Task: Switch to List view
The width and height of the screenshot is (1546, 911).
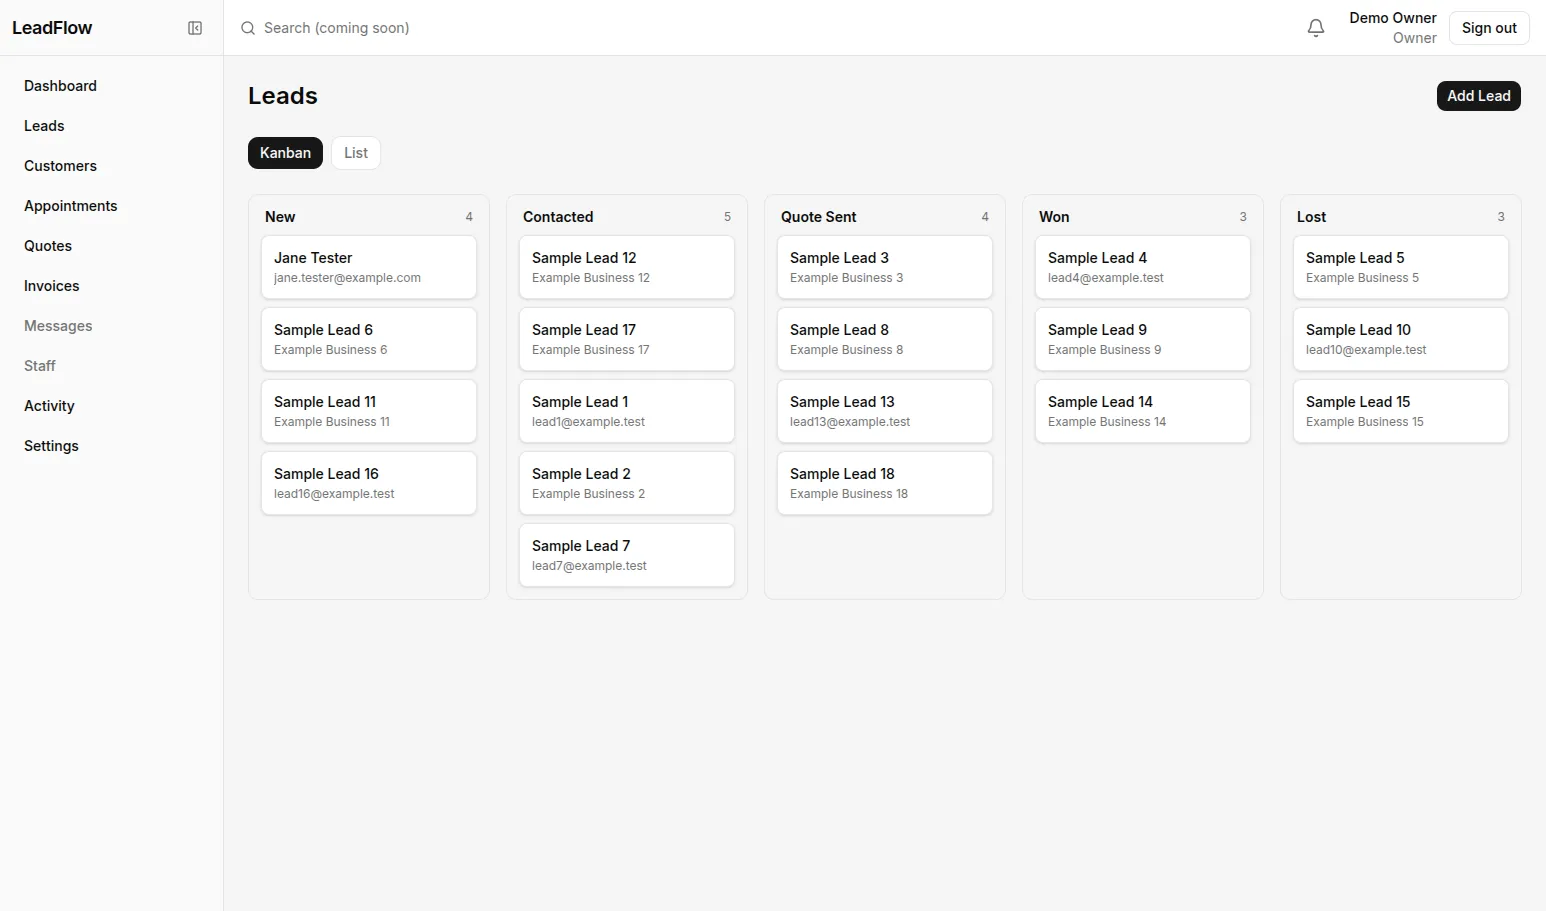Action: coord(356,153)
